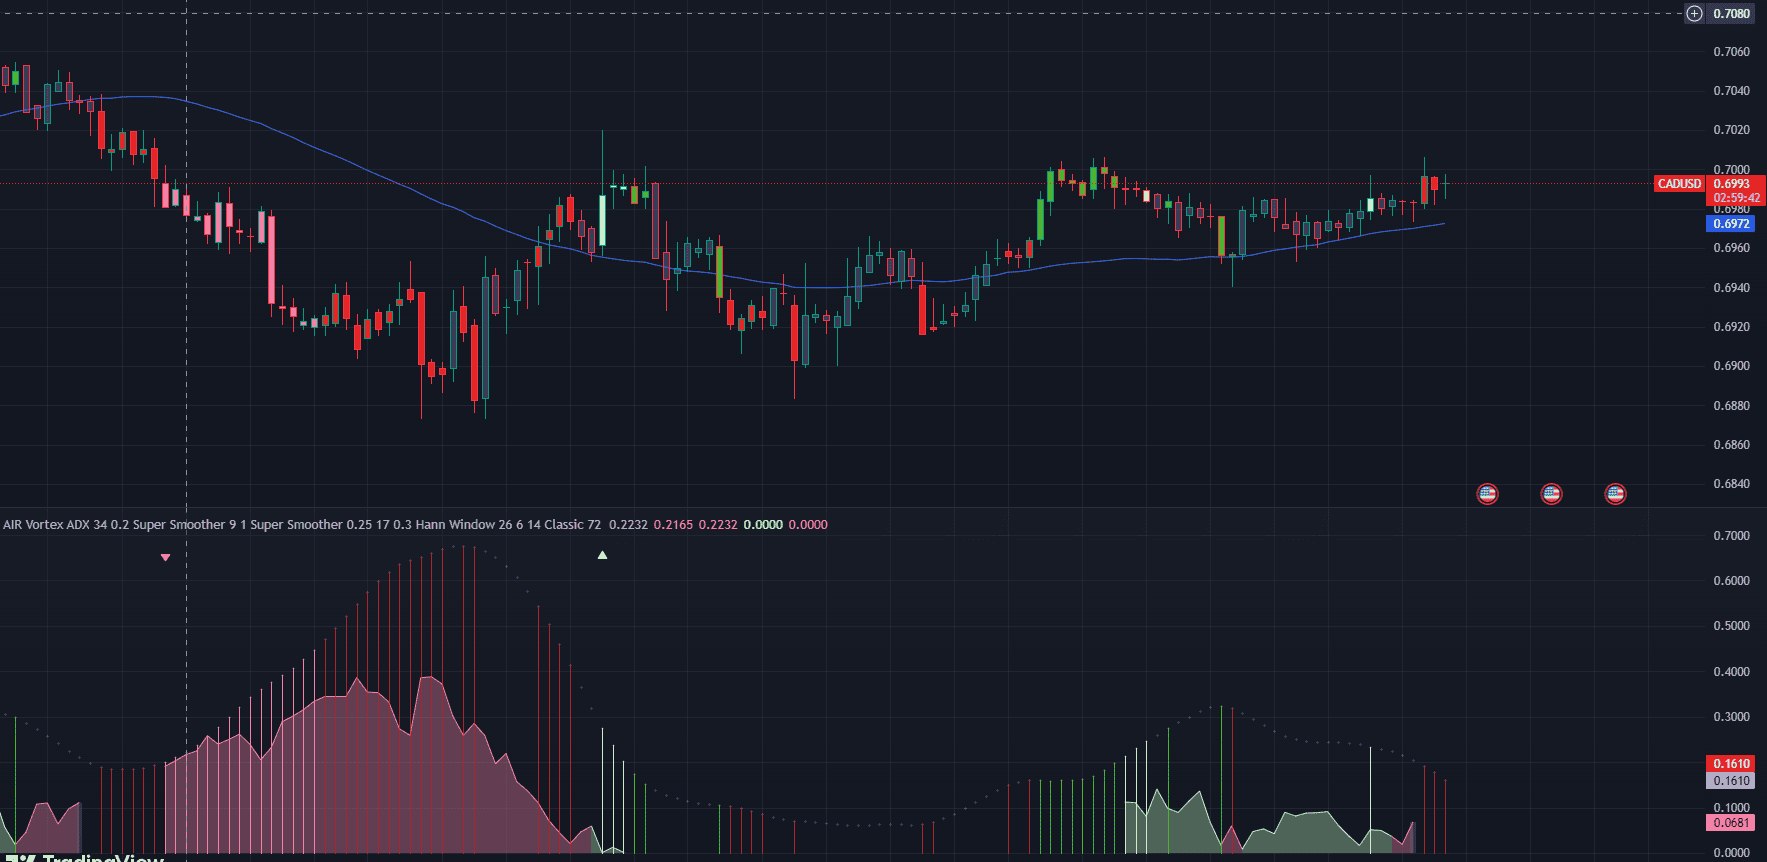Click the TradingView logo in the corner
Viewport: 1767px width, 862px height.
pos(90,856)
